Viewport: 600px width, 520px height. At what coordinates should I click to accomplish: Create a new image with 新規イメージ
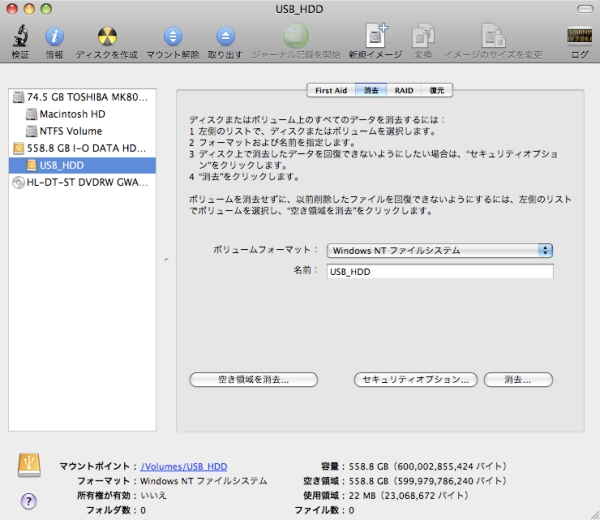pos(376,37)
